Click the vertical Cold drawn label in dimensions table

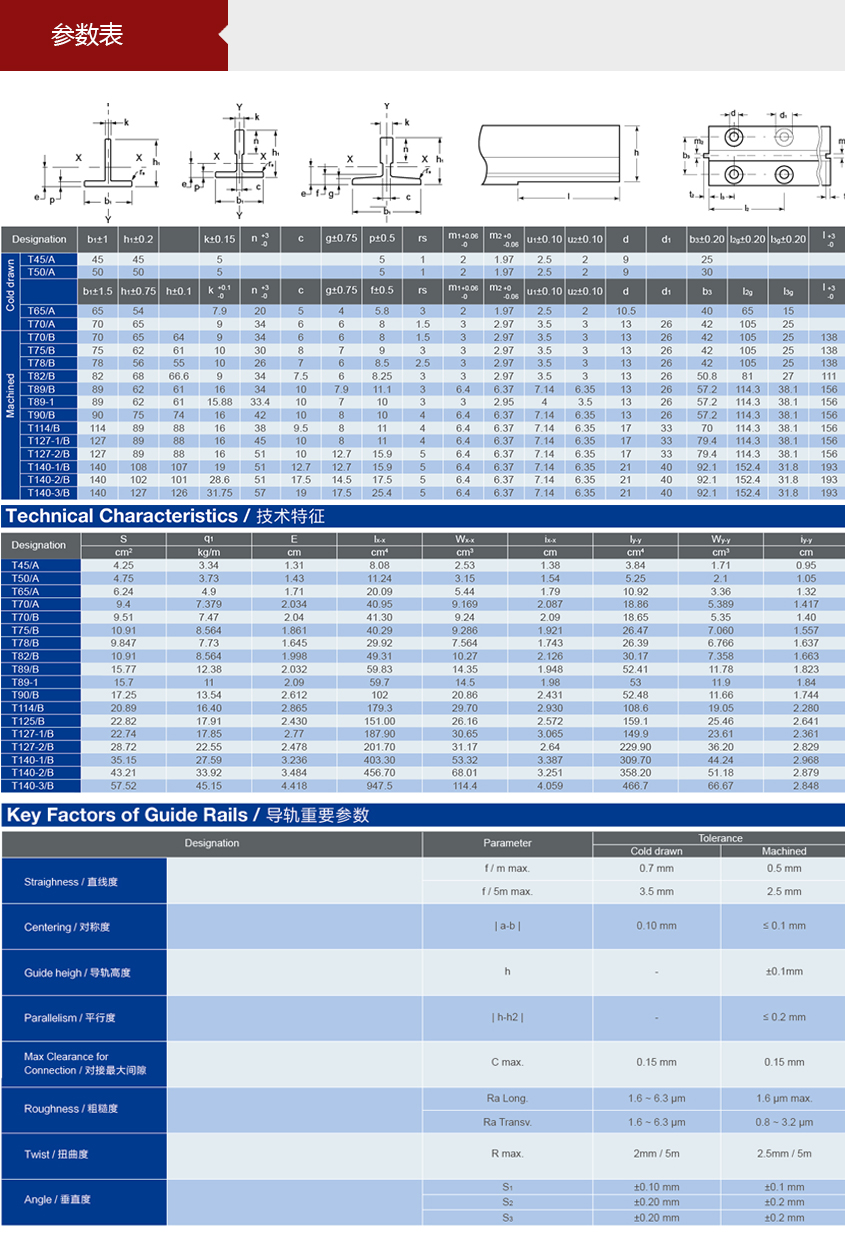10,285
